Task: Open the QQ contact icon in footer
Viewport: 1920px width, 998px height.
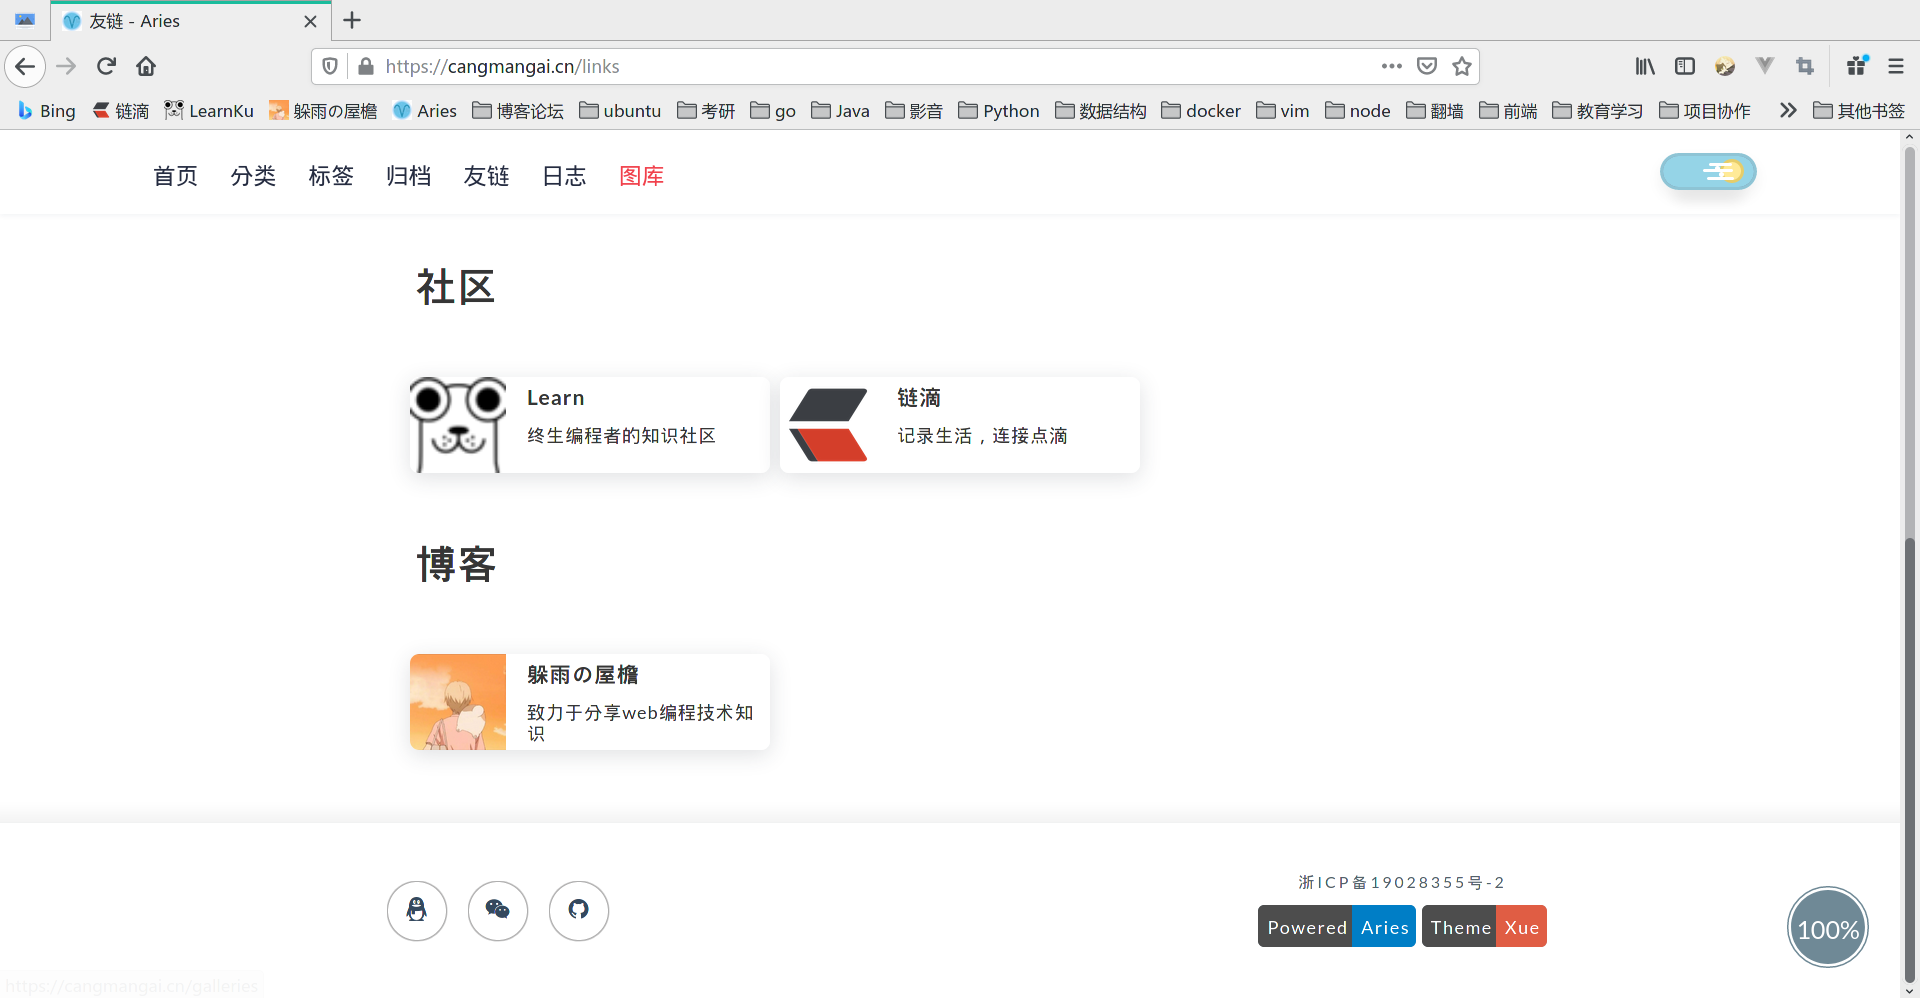Action: tap(417, 911)
